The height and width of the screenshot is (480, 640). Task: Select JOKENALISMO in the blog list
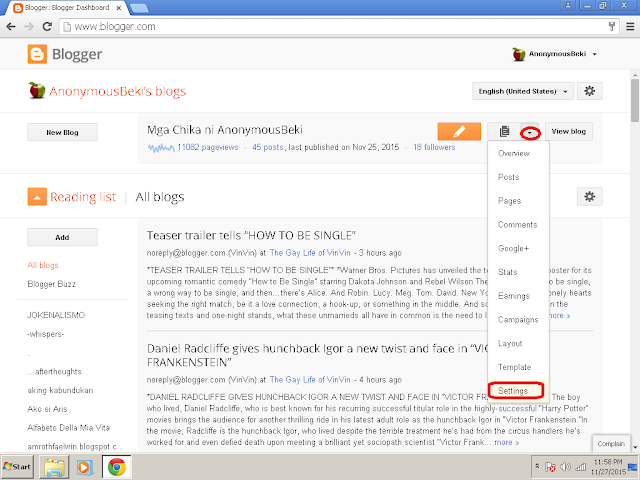56,315
